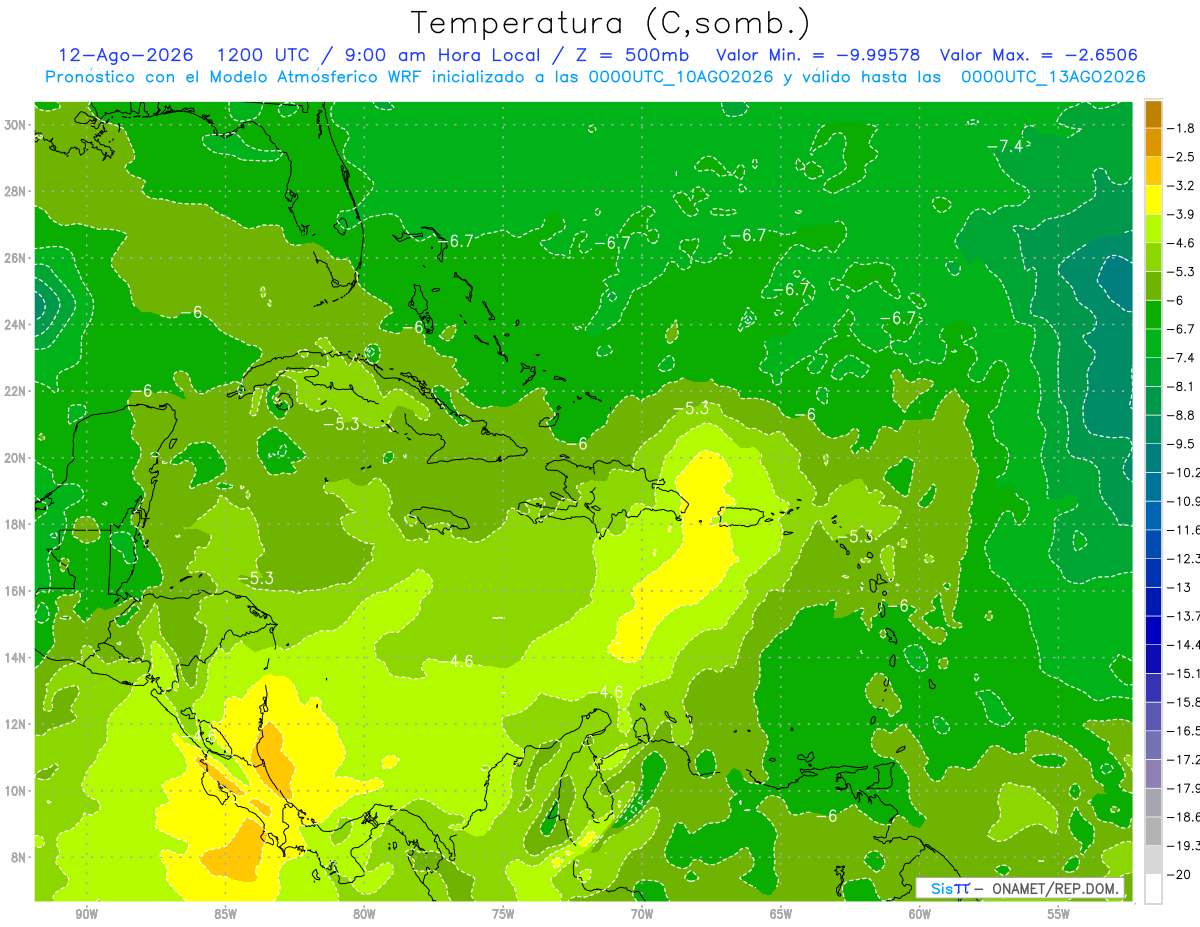1200x927 pixels.
Task: Click the "90W" longitude axis label
Action: (x=86, y=915)
